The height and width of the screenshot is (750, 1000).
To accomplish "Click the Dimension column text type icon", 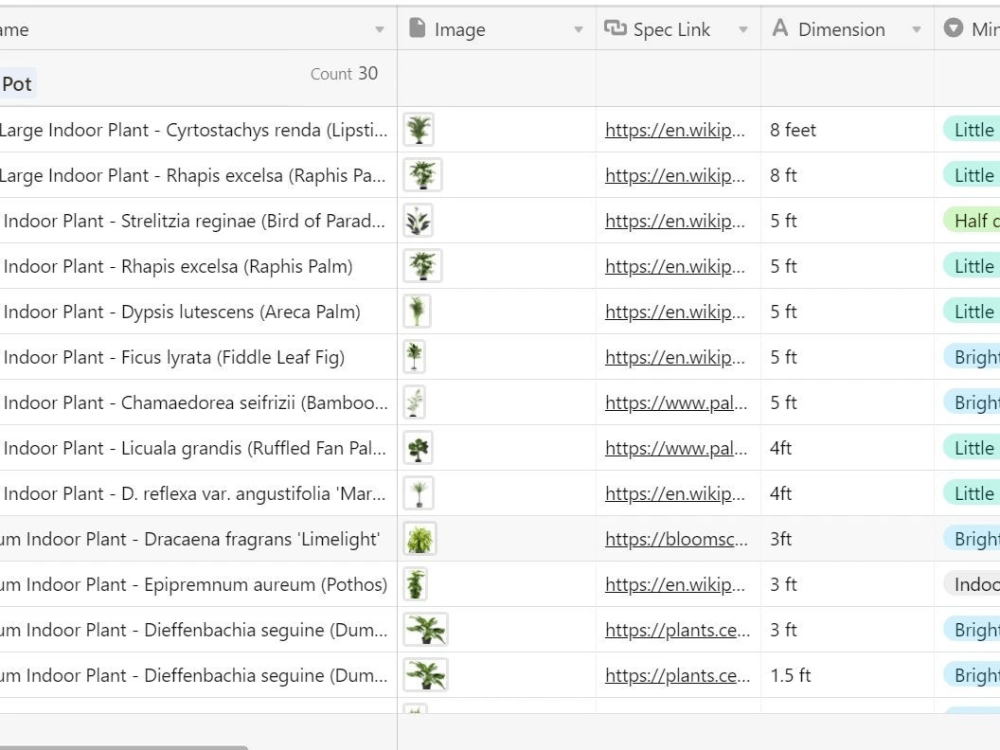I will pyautogui.click(x=780, y=28).
